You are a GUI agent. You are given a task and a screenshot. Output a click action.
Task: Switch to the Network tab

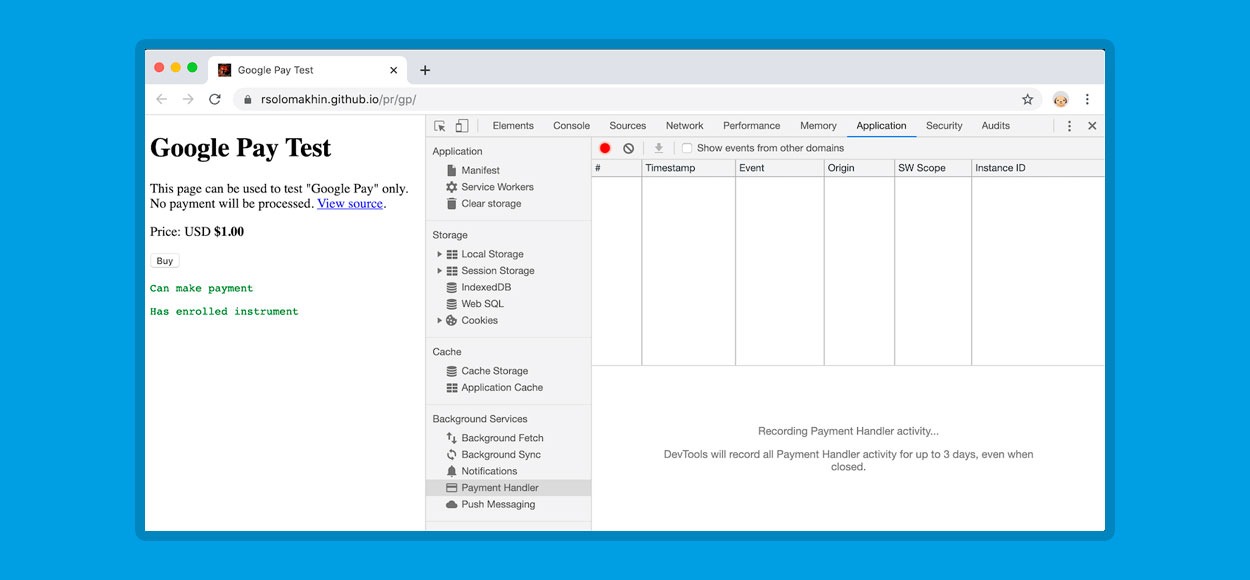684,126
